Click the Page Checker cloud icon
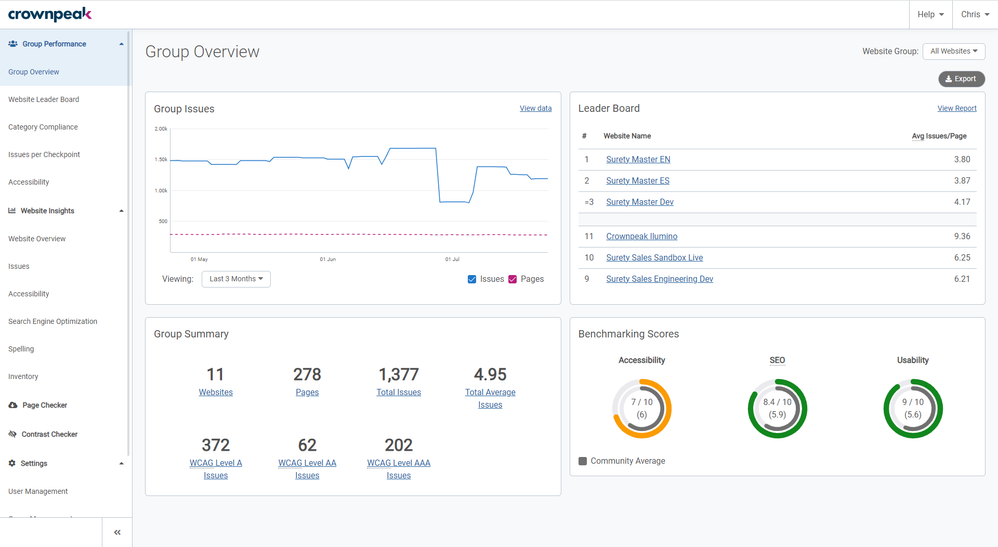 click(x=13, y=405)
